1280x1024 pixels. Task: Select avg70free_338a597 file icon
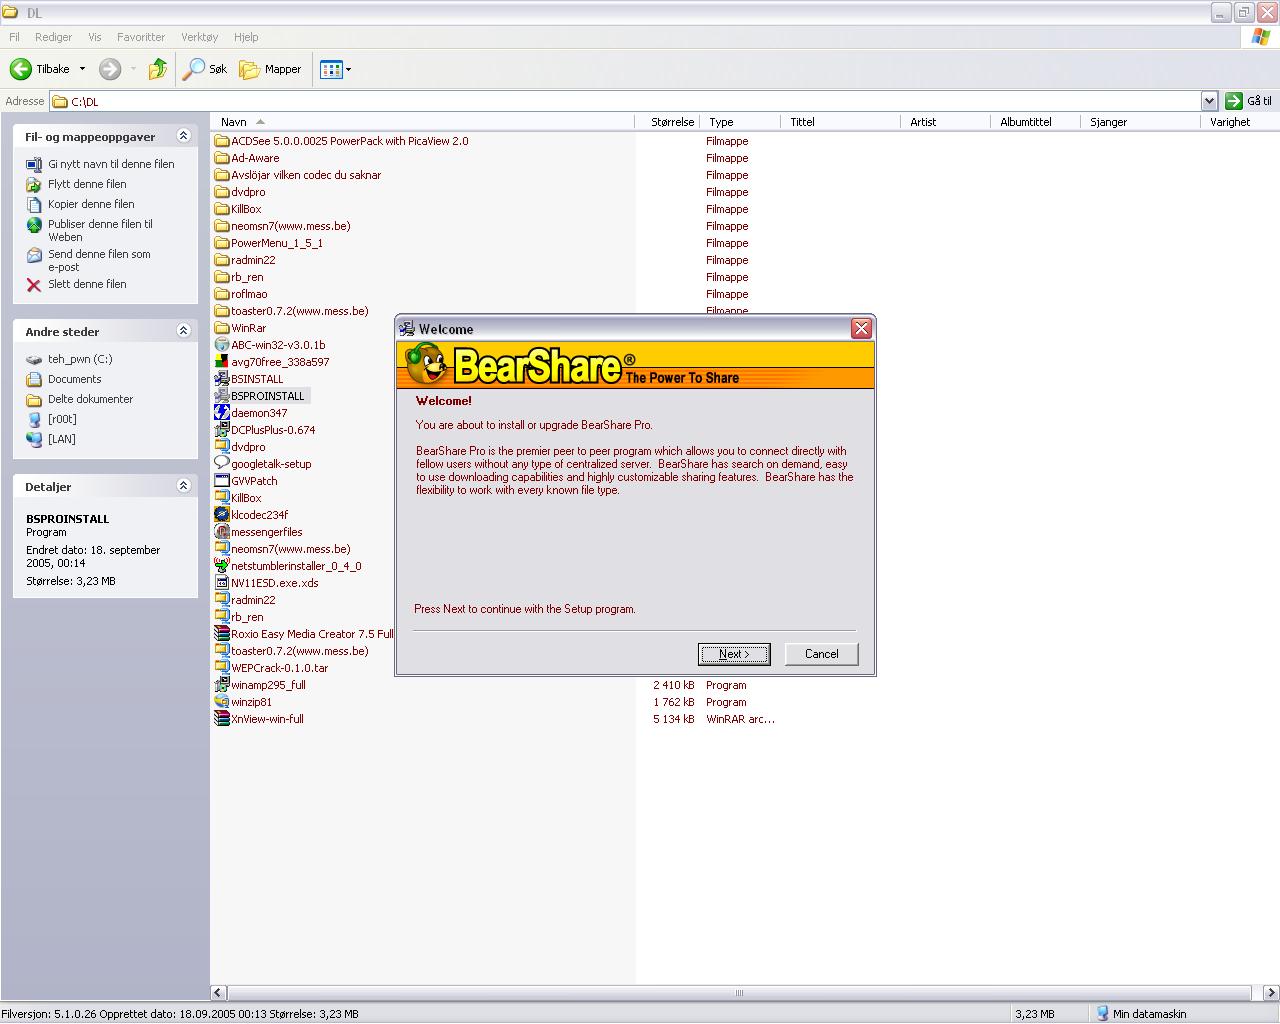[222, 362]
